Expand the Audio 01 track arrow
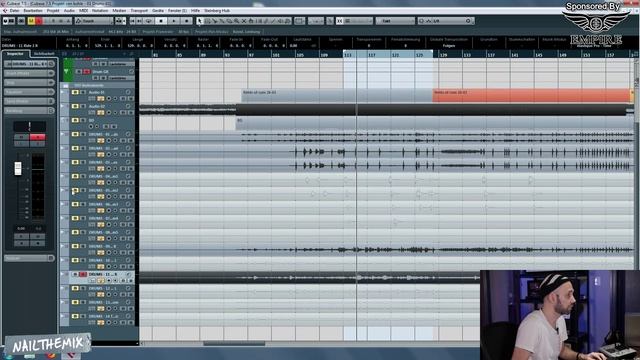640x360 pixels. coord(62,93)
